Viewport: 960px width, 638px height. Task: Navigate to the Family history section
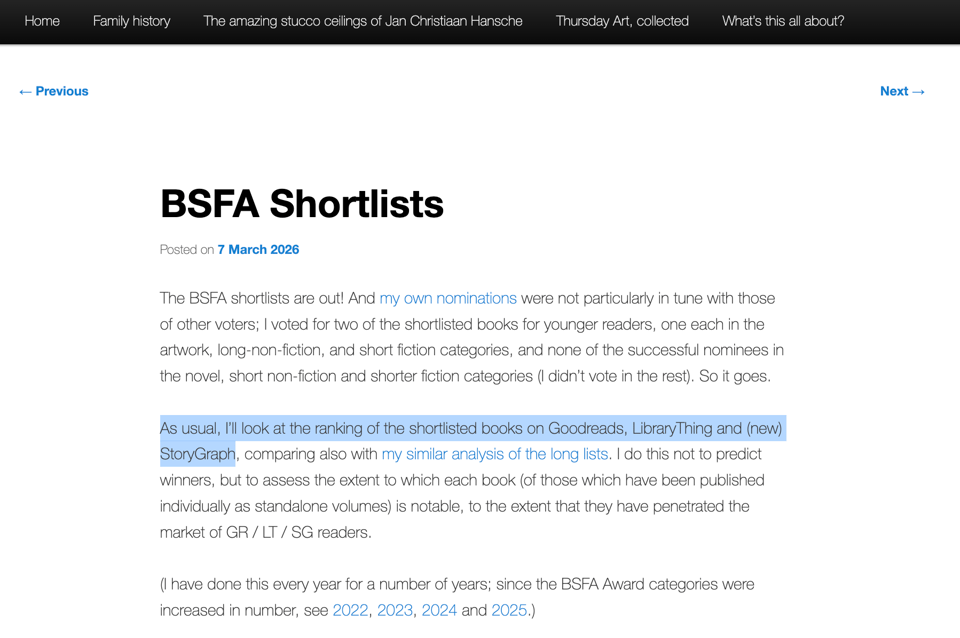[x=131, y=21]
